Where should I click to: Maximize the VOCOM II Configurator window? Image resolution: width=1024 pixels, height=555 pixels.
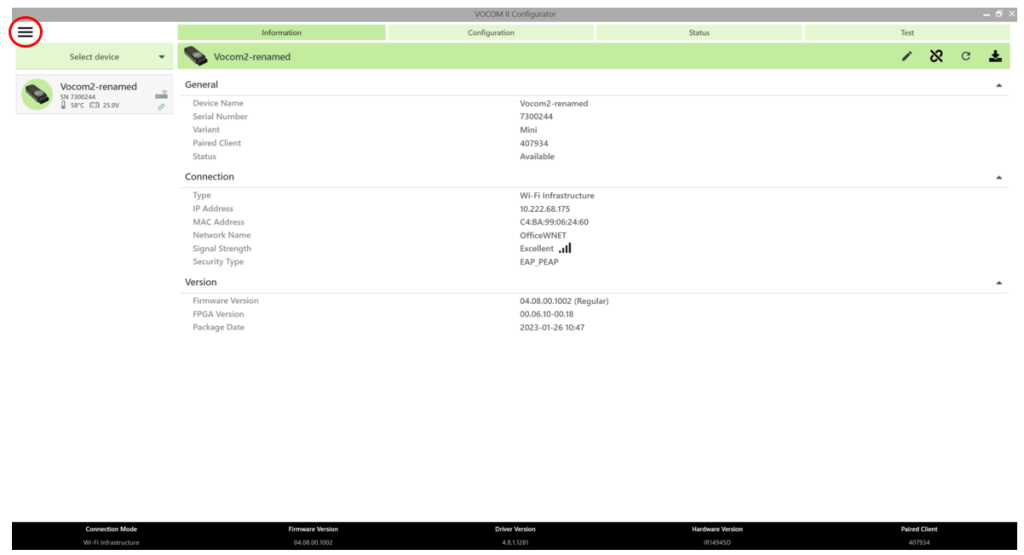(x=999, y=14)
